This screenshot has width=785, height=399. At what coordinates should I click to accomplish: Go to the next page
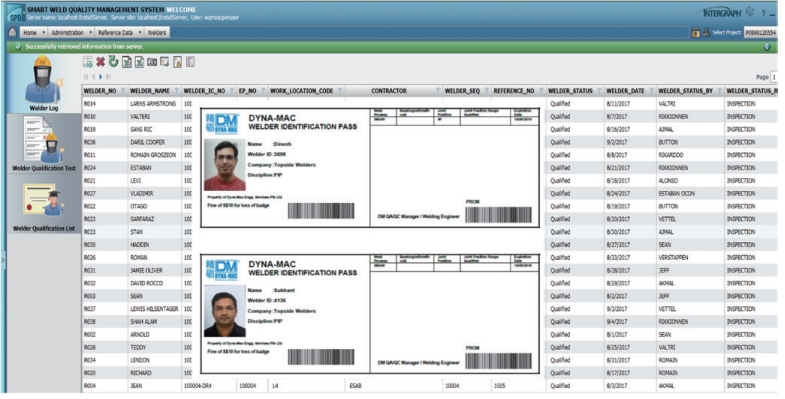[101, 77]
